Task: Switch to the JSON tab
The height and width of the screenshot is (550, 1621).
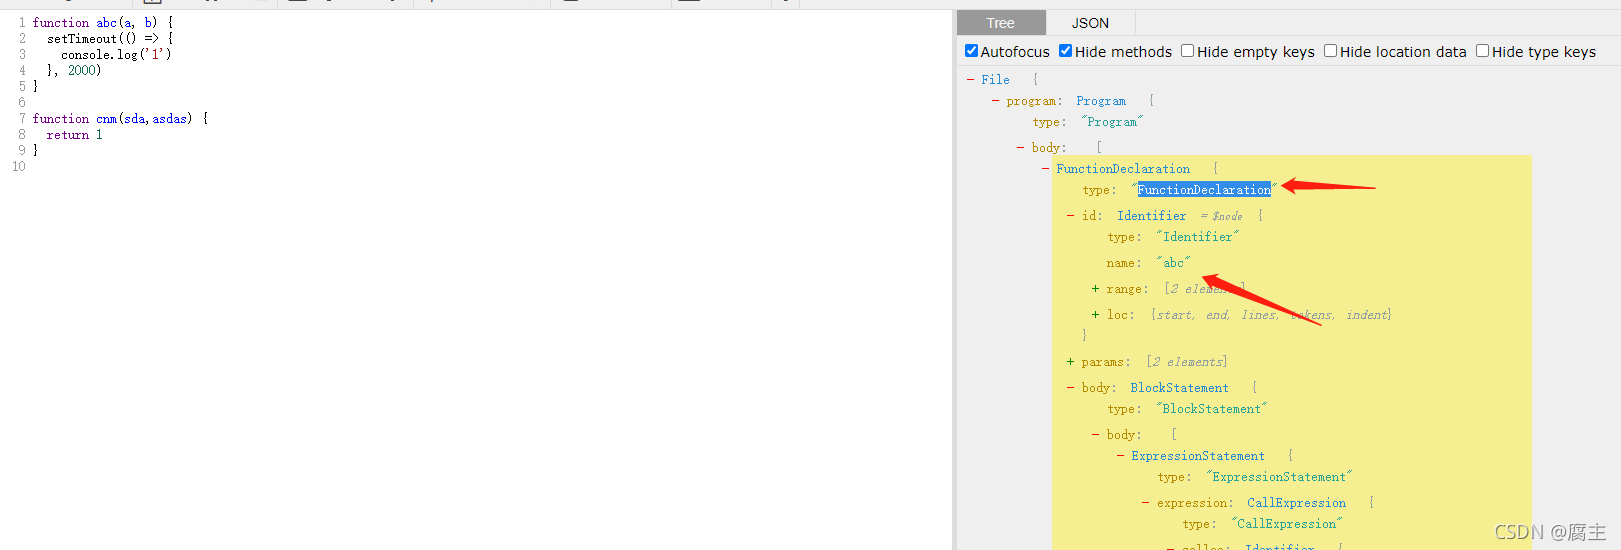Action: tap(1090, 23)
